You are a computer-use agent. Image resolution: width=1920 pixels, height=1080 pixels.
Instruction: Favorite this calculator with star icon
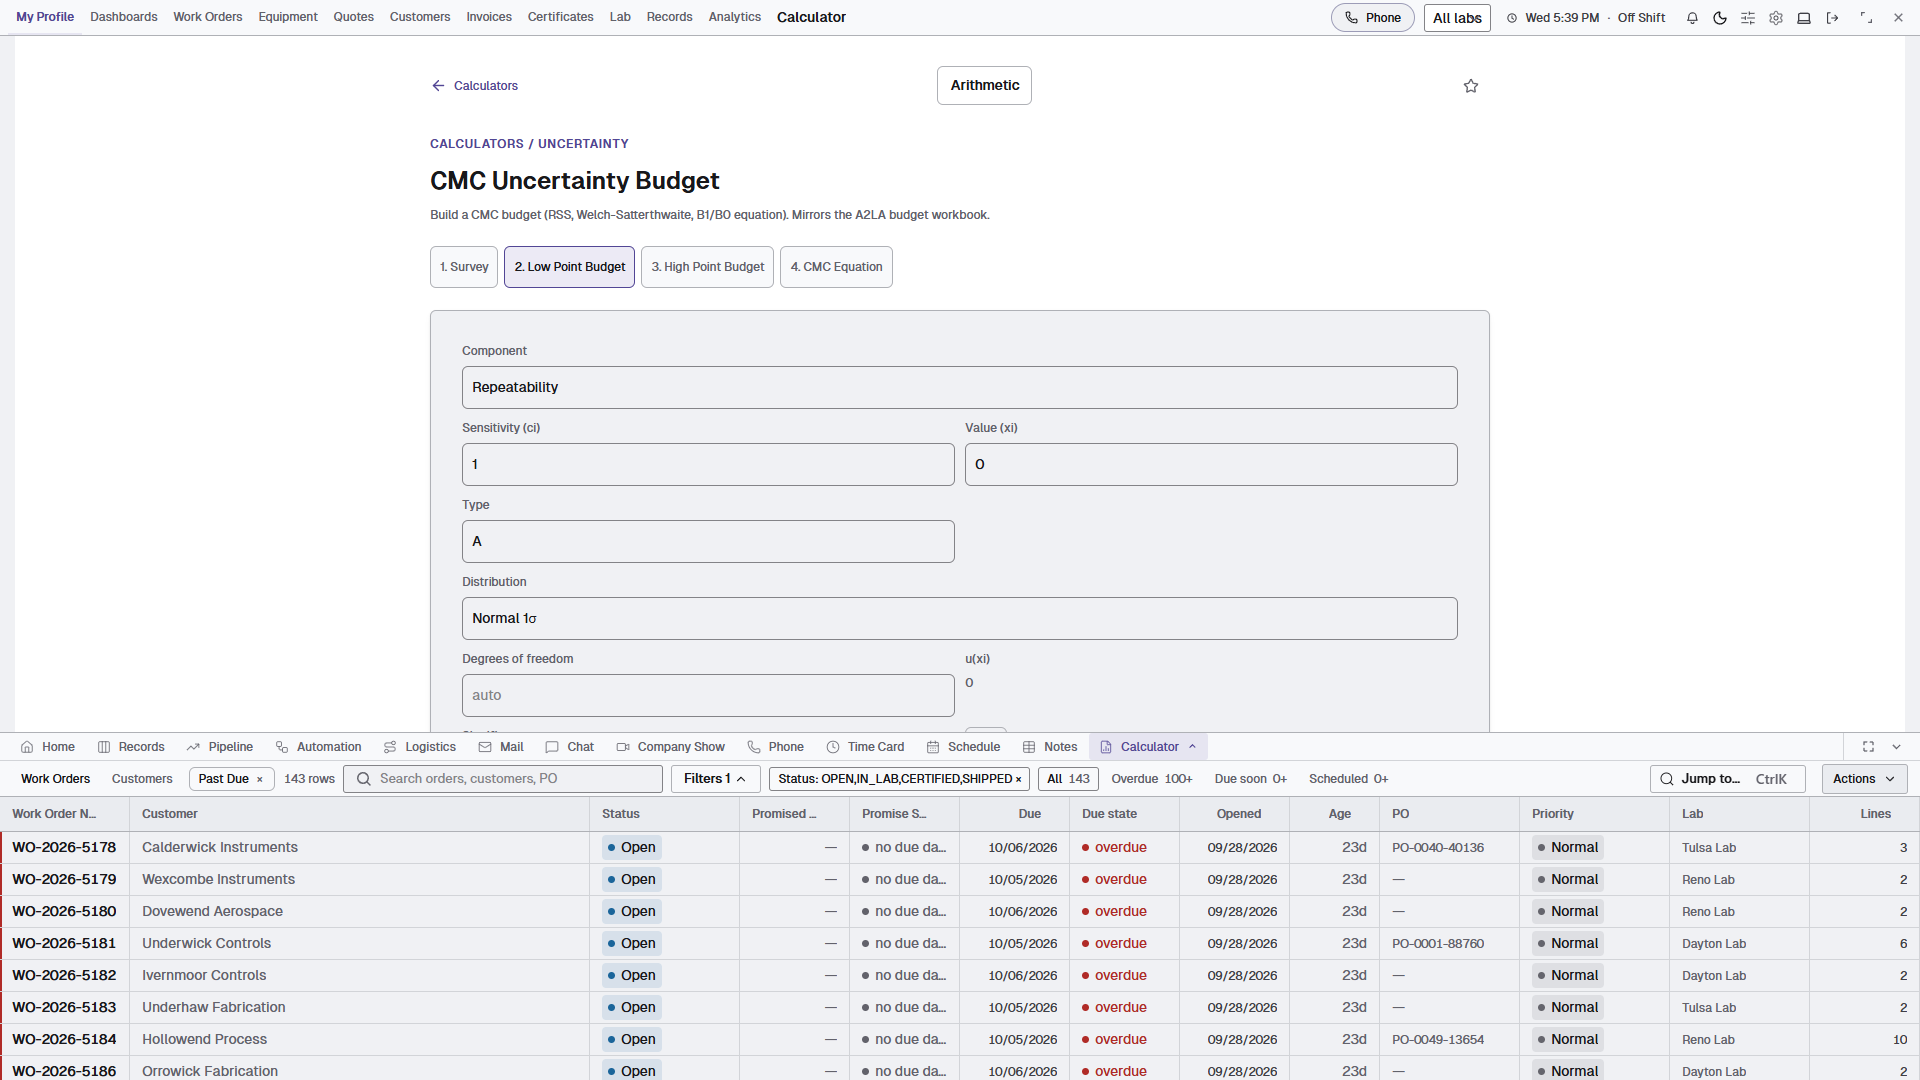(x=1471, y=86)
